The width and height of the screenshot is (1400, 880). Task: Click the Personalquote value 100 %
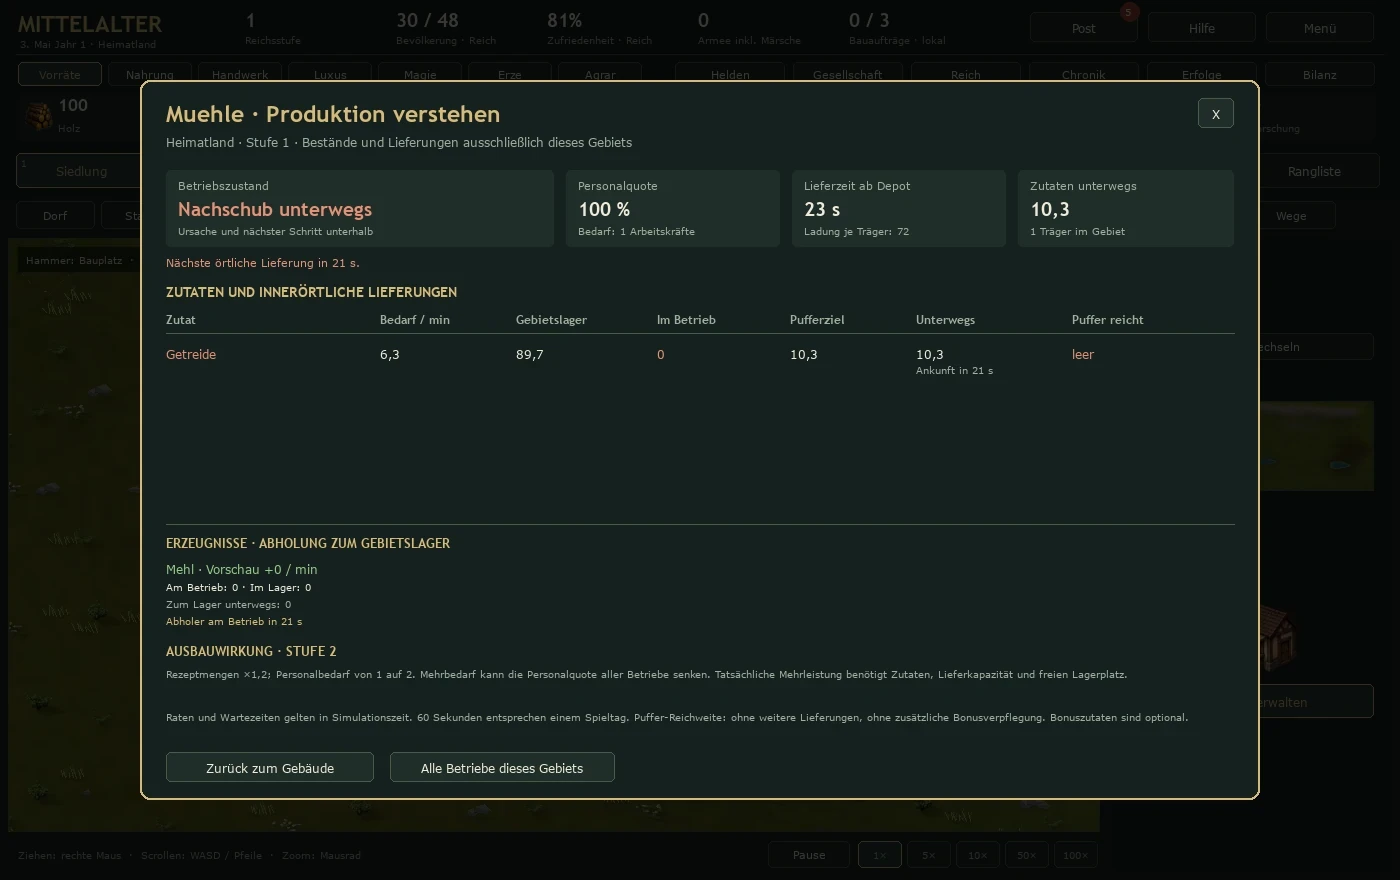click(604, 209)
